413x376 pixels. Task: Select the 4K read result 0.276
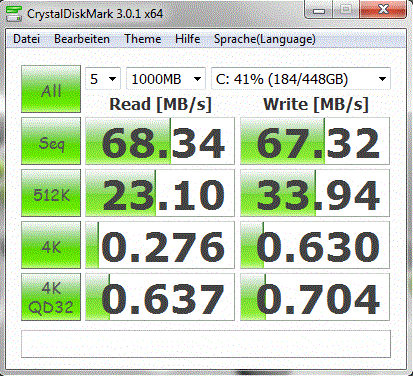[x=160, y=245]
